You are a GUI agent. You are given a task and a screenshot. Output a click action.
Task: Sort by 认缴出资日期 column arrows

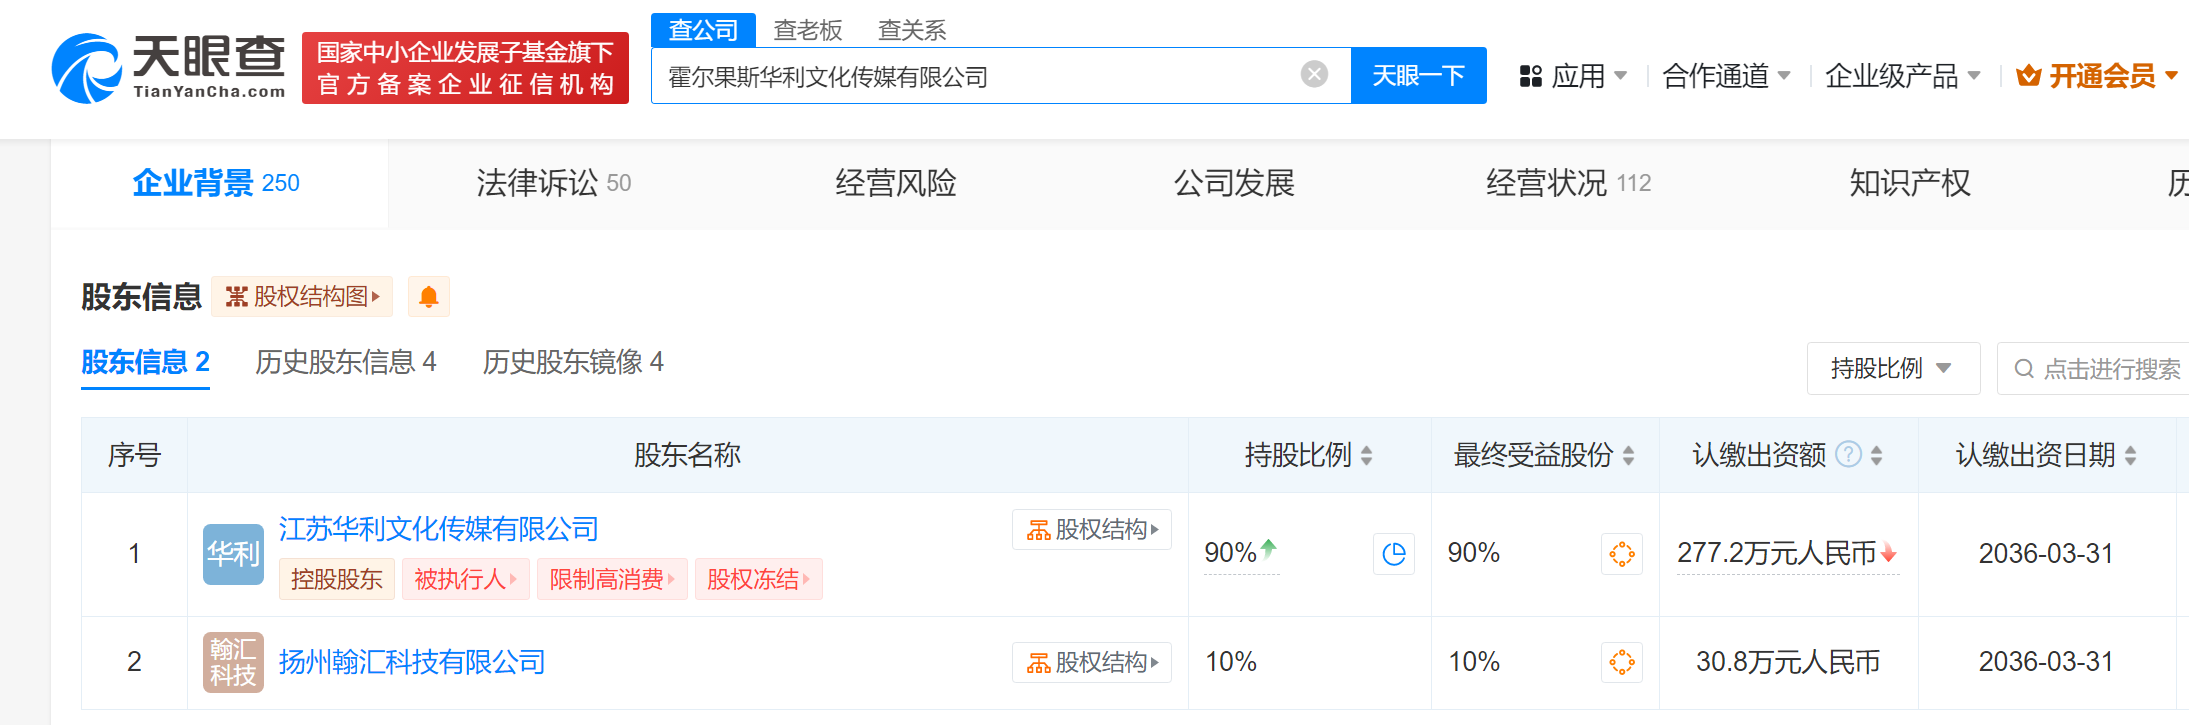tap(2130, 456)
